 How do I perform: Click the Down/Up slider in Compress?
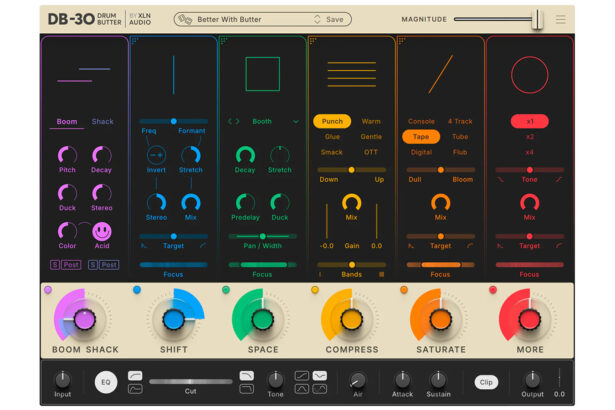coord(352,170)
